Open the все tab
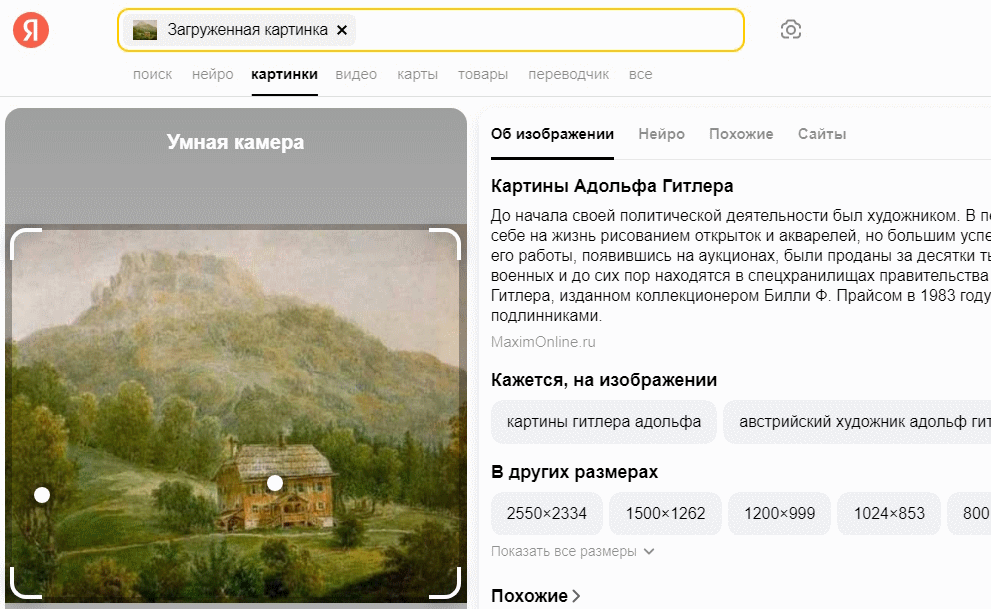This screenshot has width=991, height=609. [x=640, y=74]
